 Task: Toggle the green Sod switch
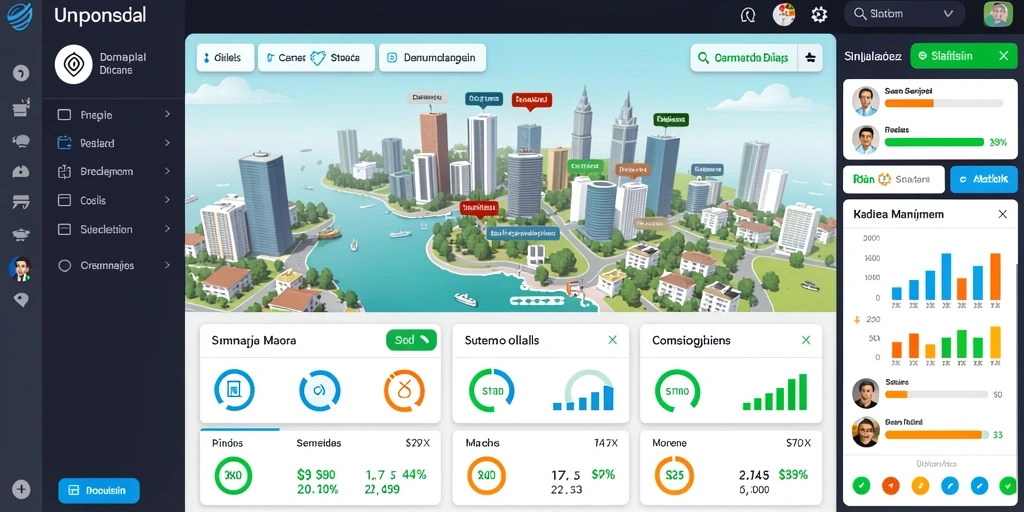pyautogui.click(x=411, y=340)
